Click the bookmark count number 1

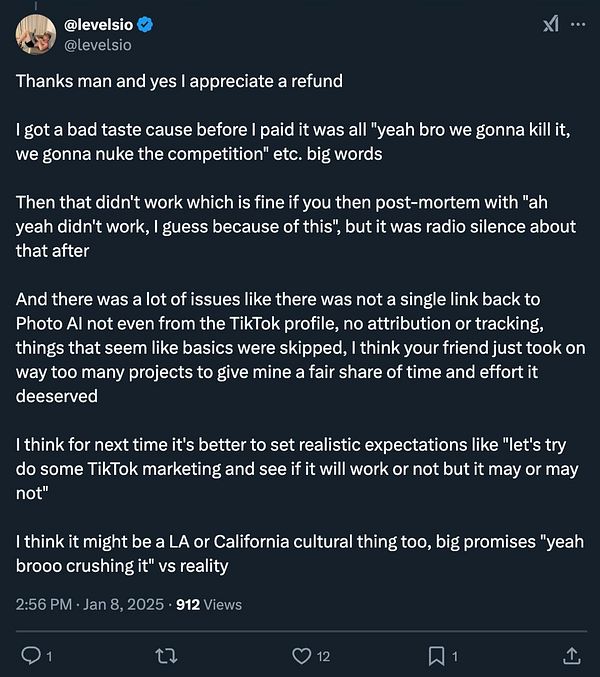pos(455,656)
